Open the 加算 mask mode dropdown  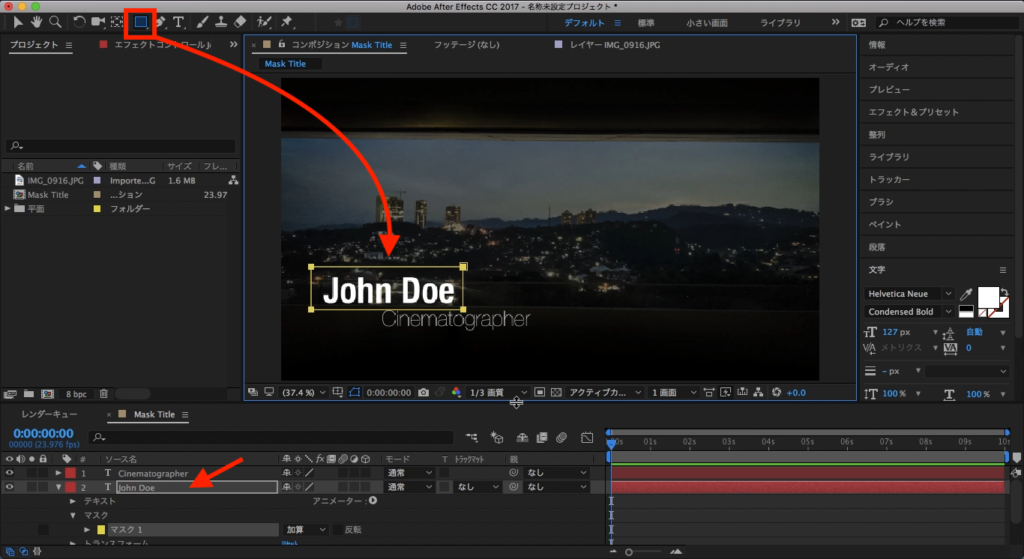click(307, 529)
